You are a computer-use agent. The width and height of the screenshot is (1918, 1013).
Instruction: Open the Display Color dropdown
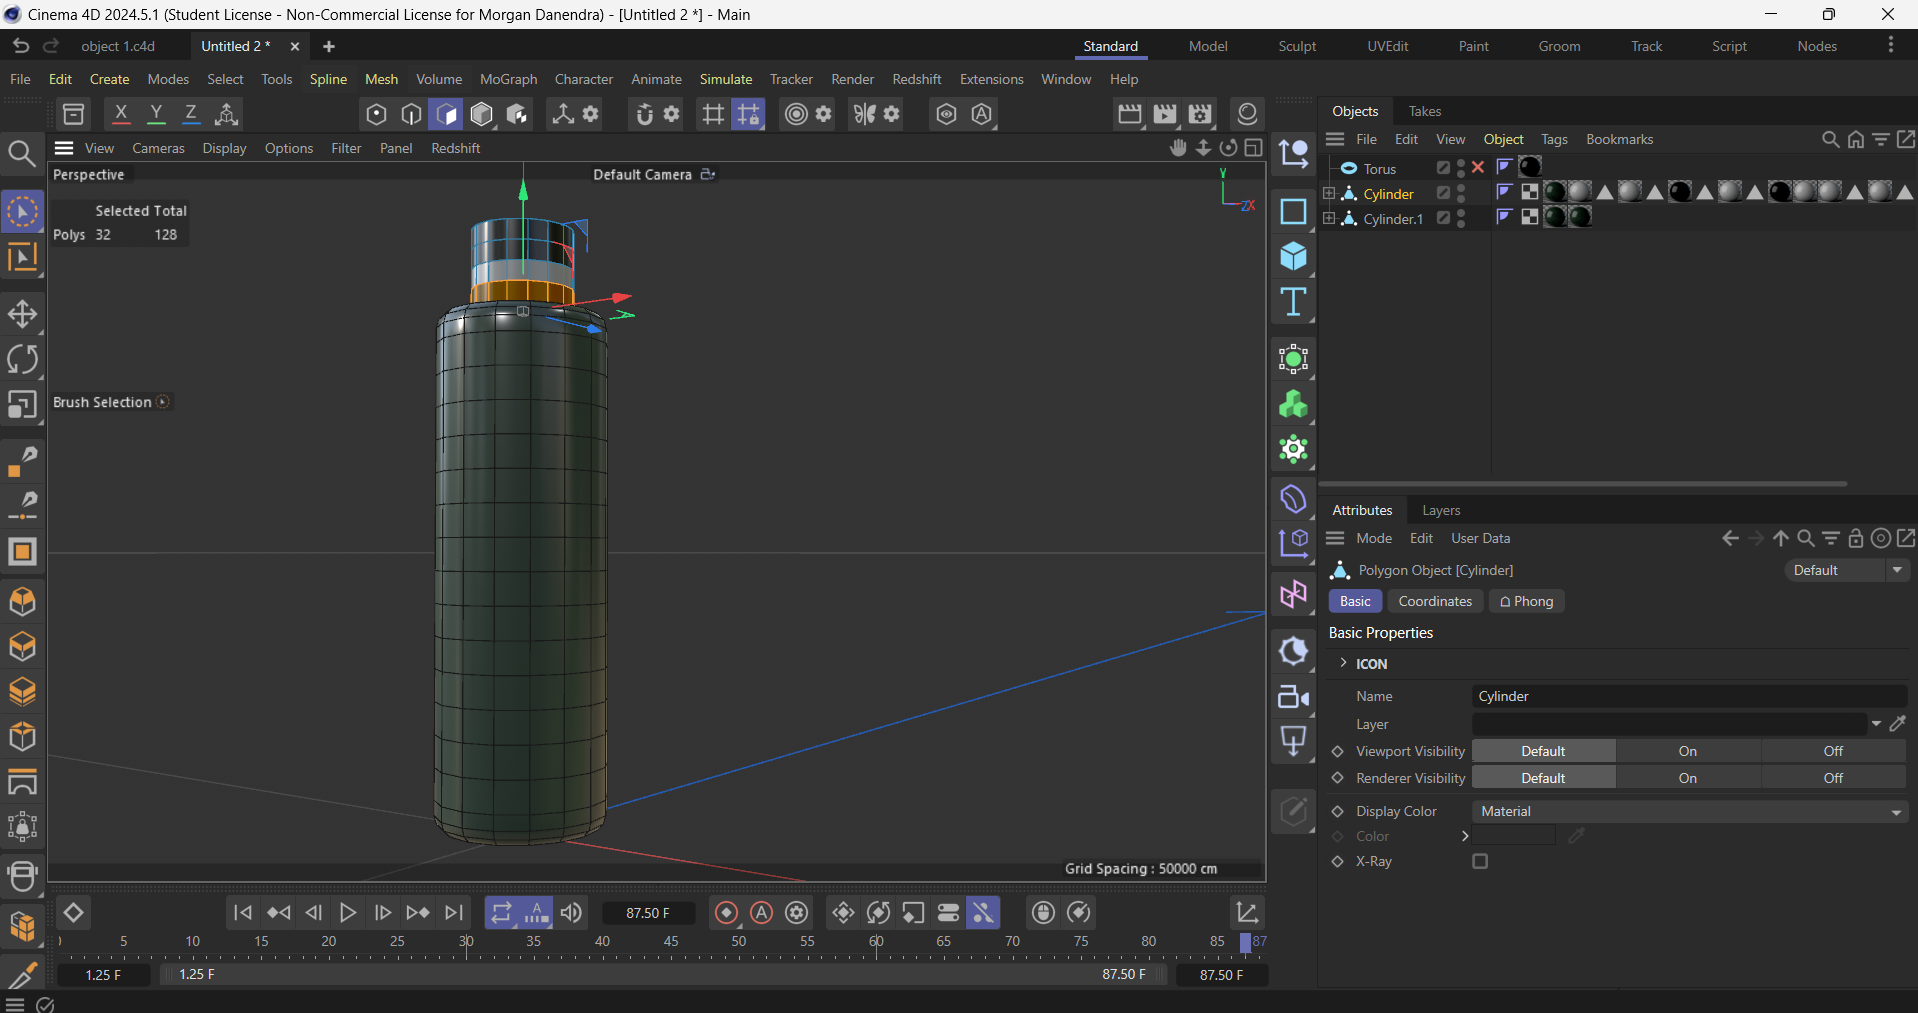(x=1689, y=811)
